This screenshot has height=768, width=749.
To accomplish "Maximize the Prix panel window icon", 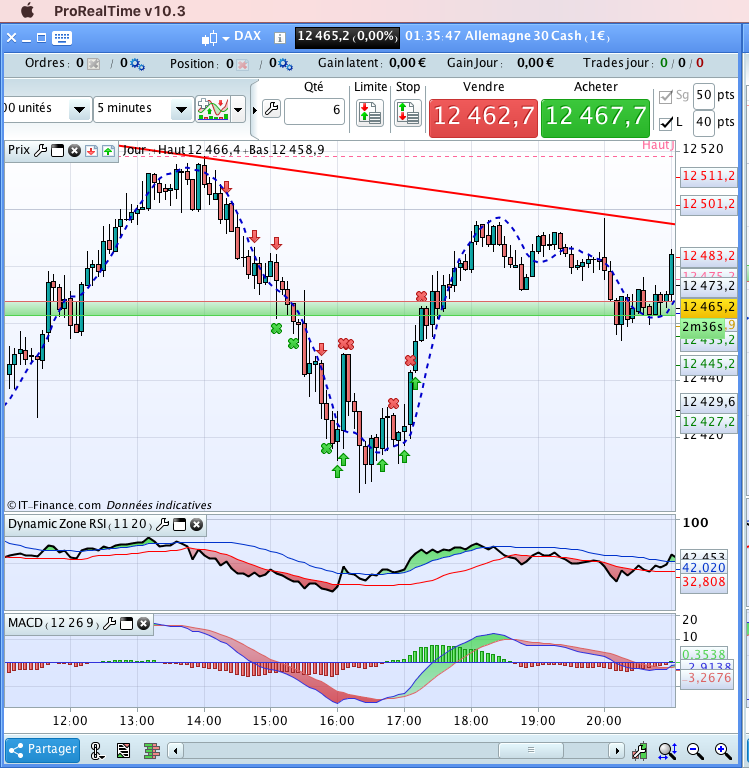I will pos(57,150).
